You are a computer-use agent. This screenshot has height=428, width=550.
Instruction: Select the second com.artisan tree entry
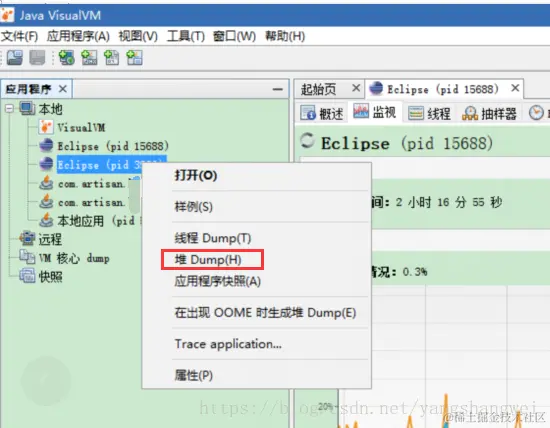click(x=91, y=202)
